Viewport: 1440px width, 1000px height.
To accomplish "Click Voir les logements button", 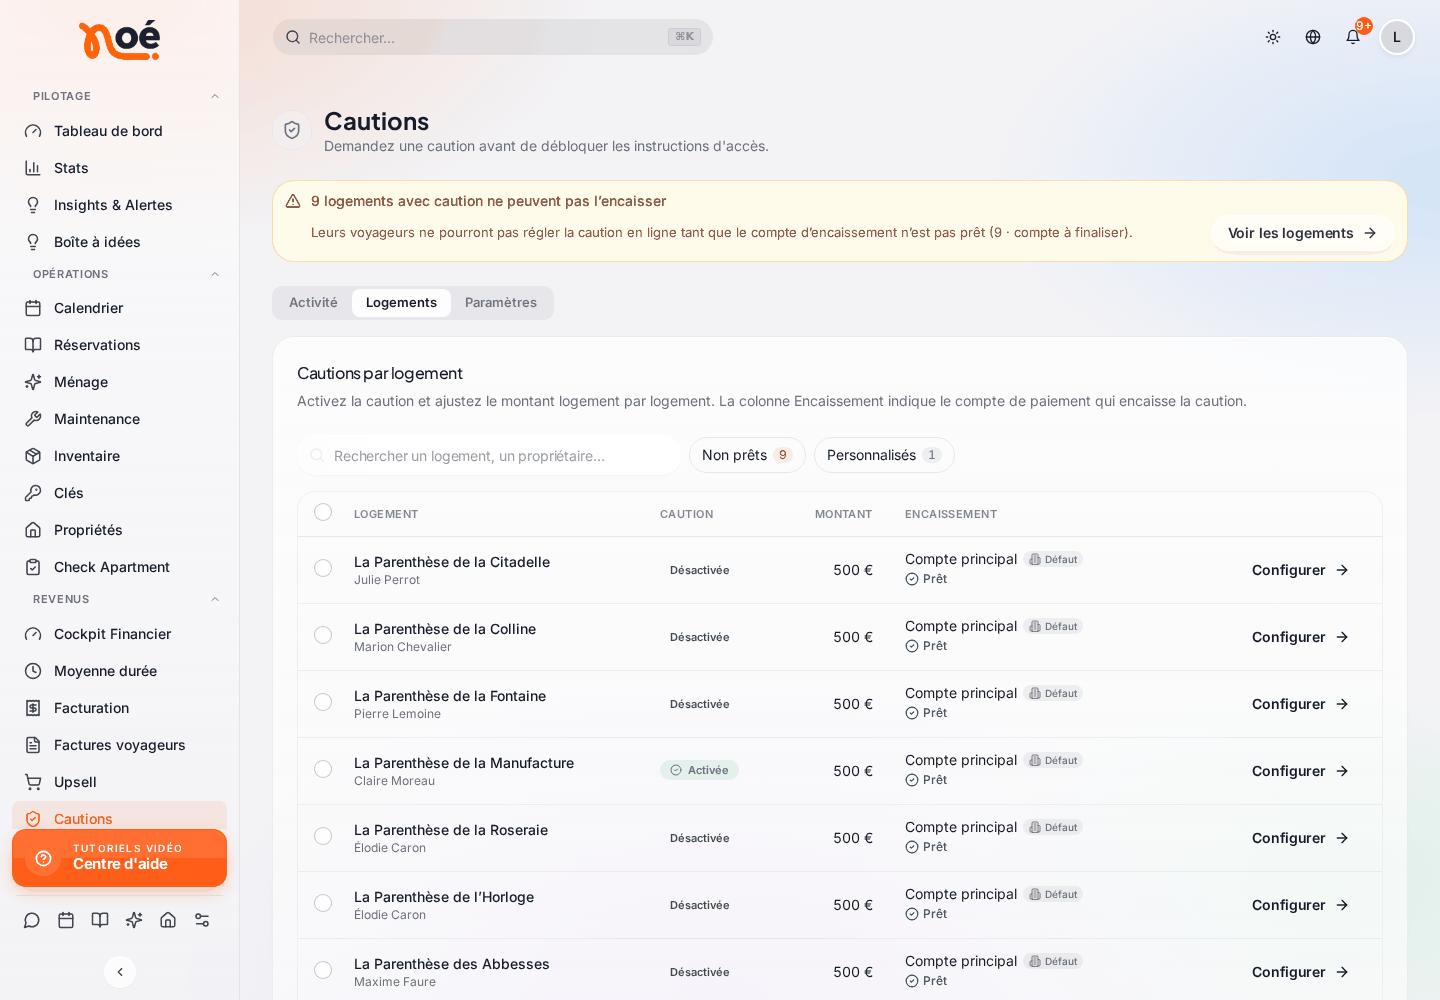I will pos(1302,233).
